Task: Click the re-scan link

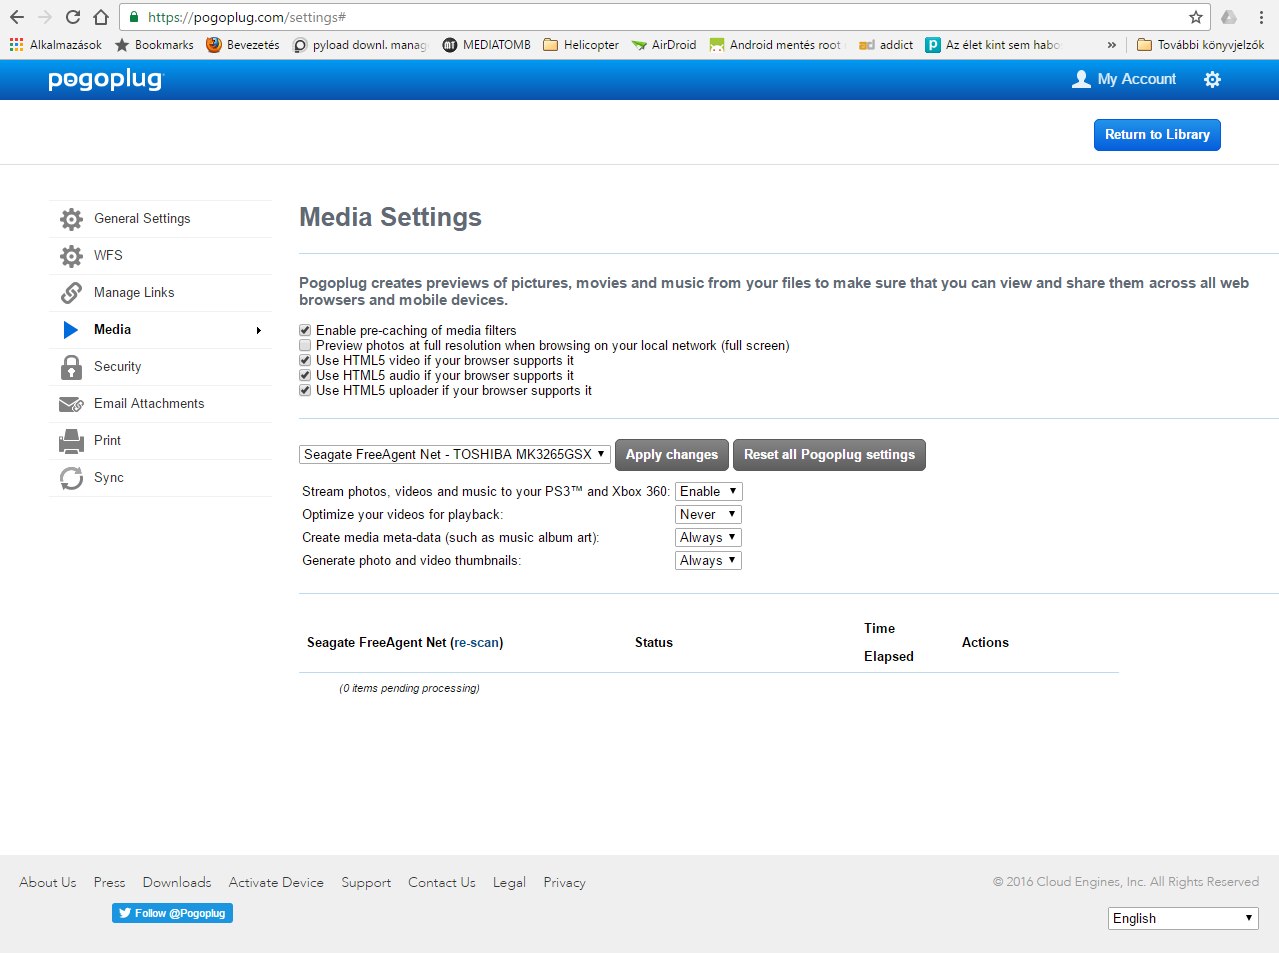Action: [476, 642]
